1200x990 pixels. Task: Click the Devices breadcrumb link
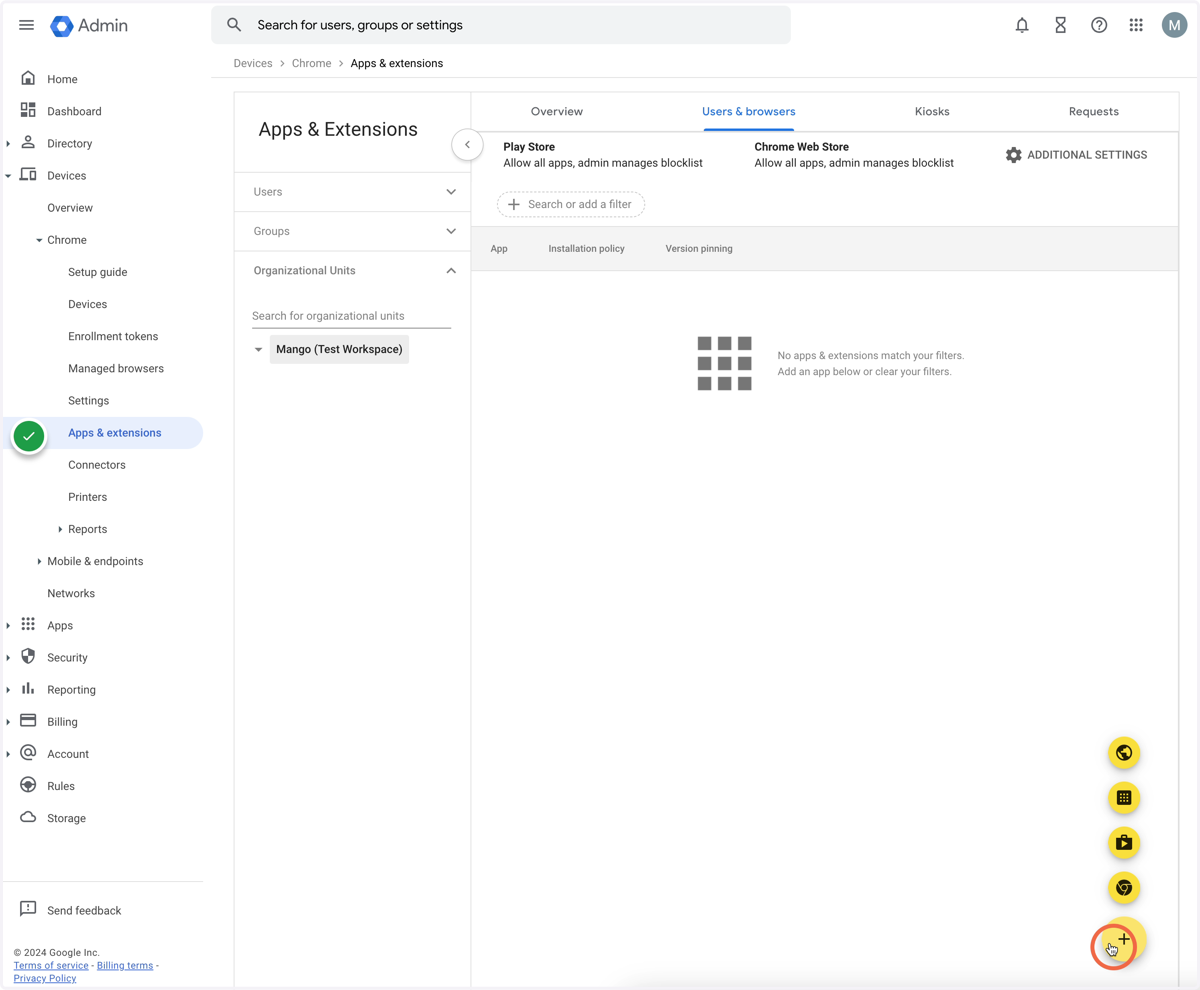[253, 63]
